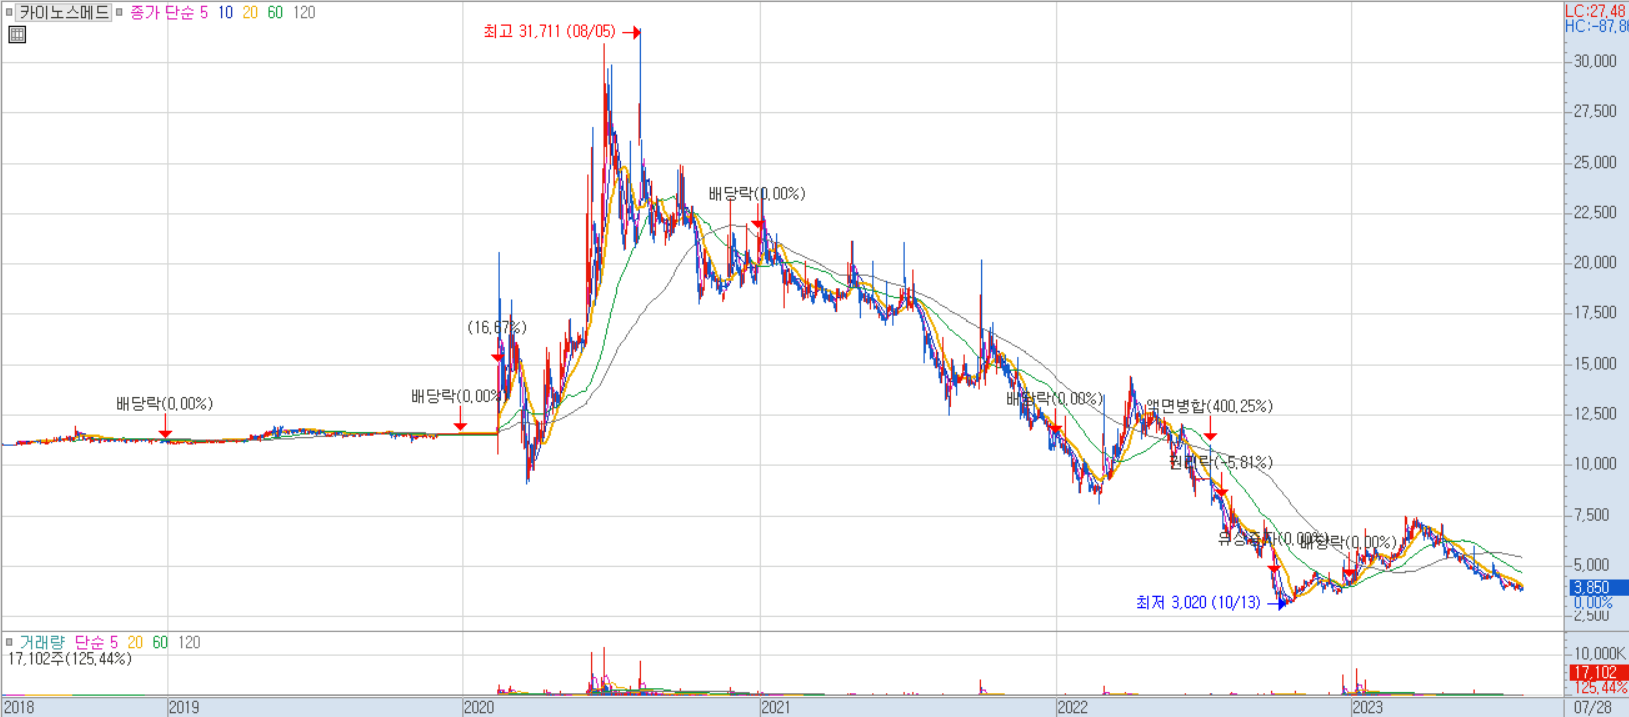This screenshot has height=717, width=1629.
Task: Click the 2019 배당락(0,00%) event marker
Action: (x=165, y=404)
